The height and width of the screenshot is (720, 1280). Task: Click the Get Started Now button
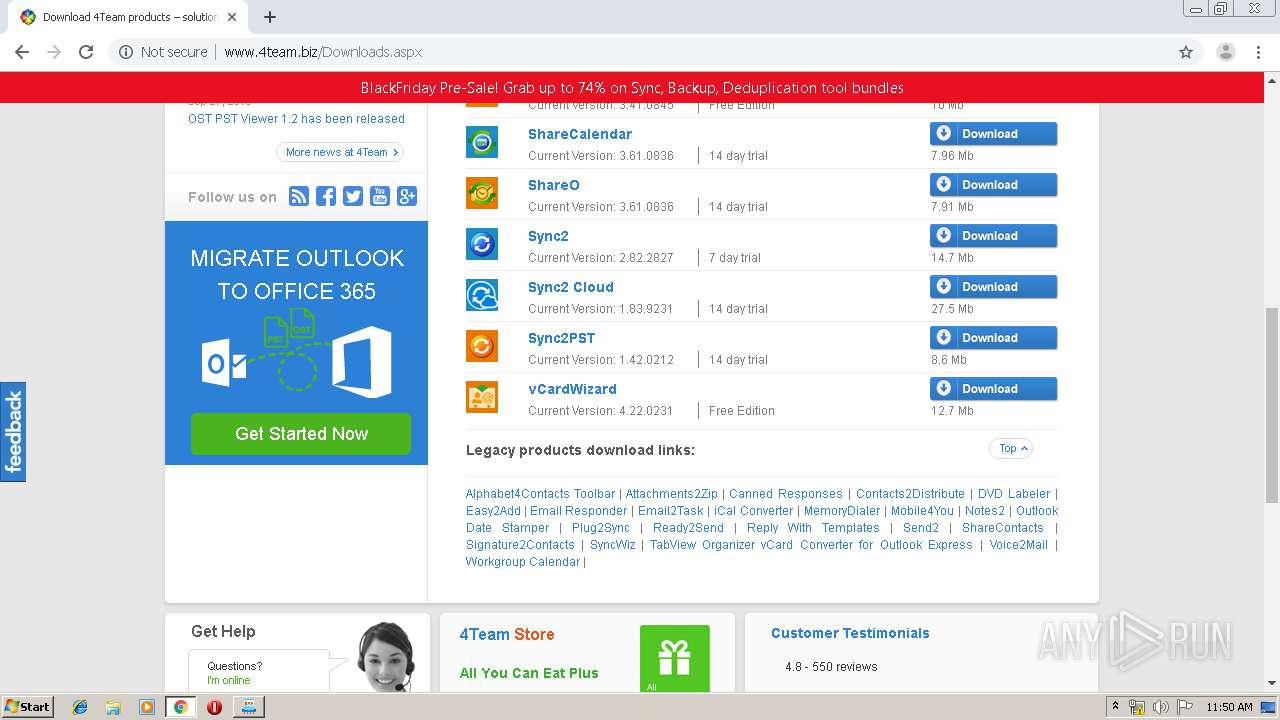click(301, 434)
